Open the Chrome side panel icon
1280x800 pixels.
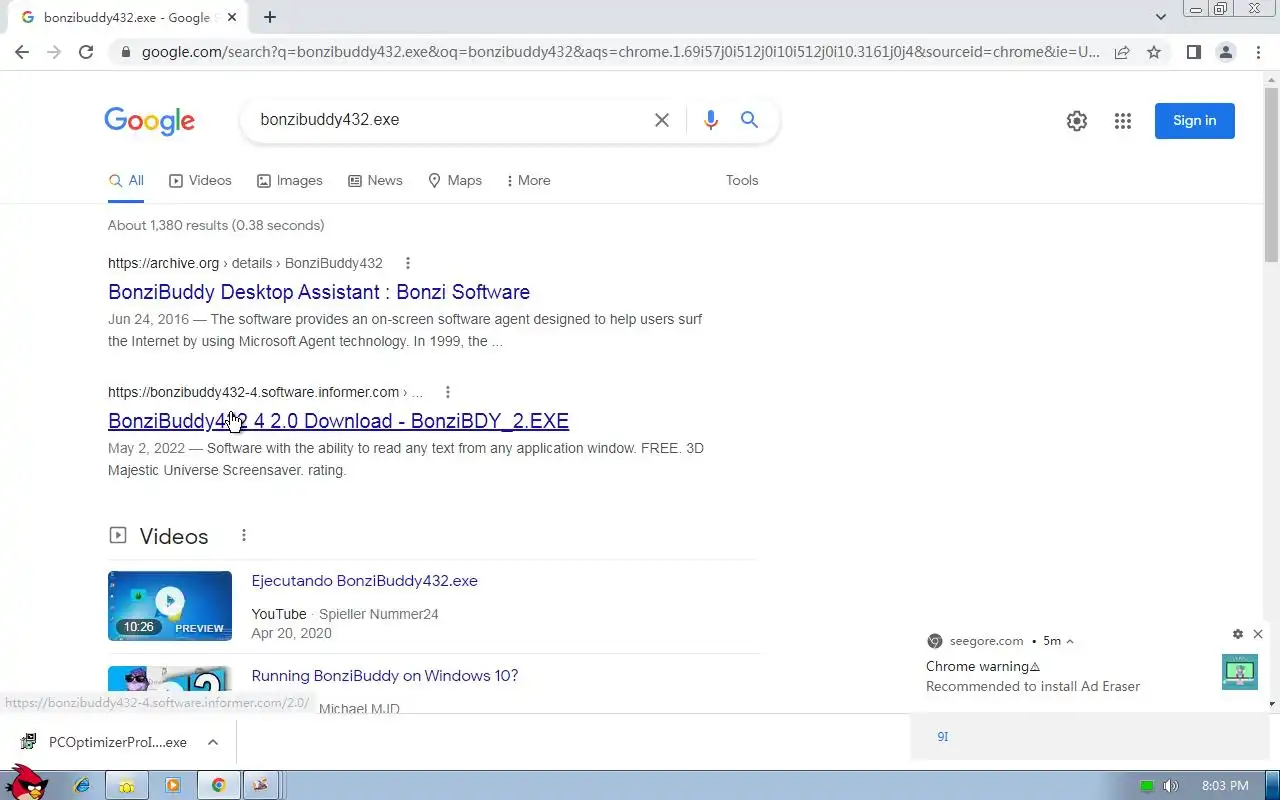1193,52
